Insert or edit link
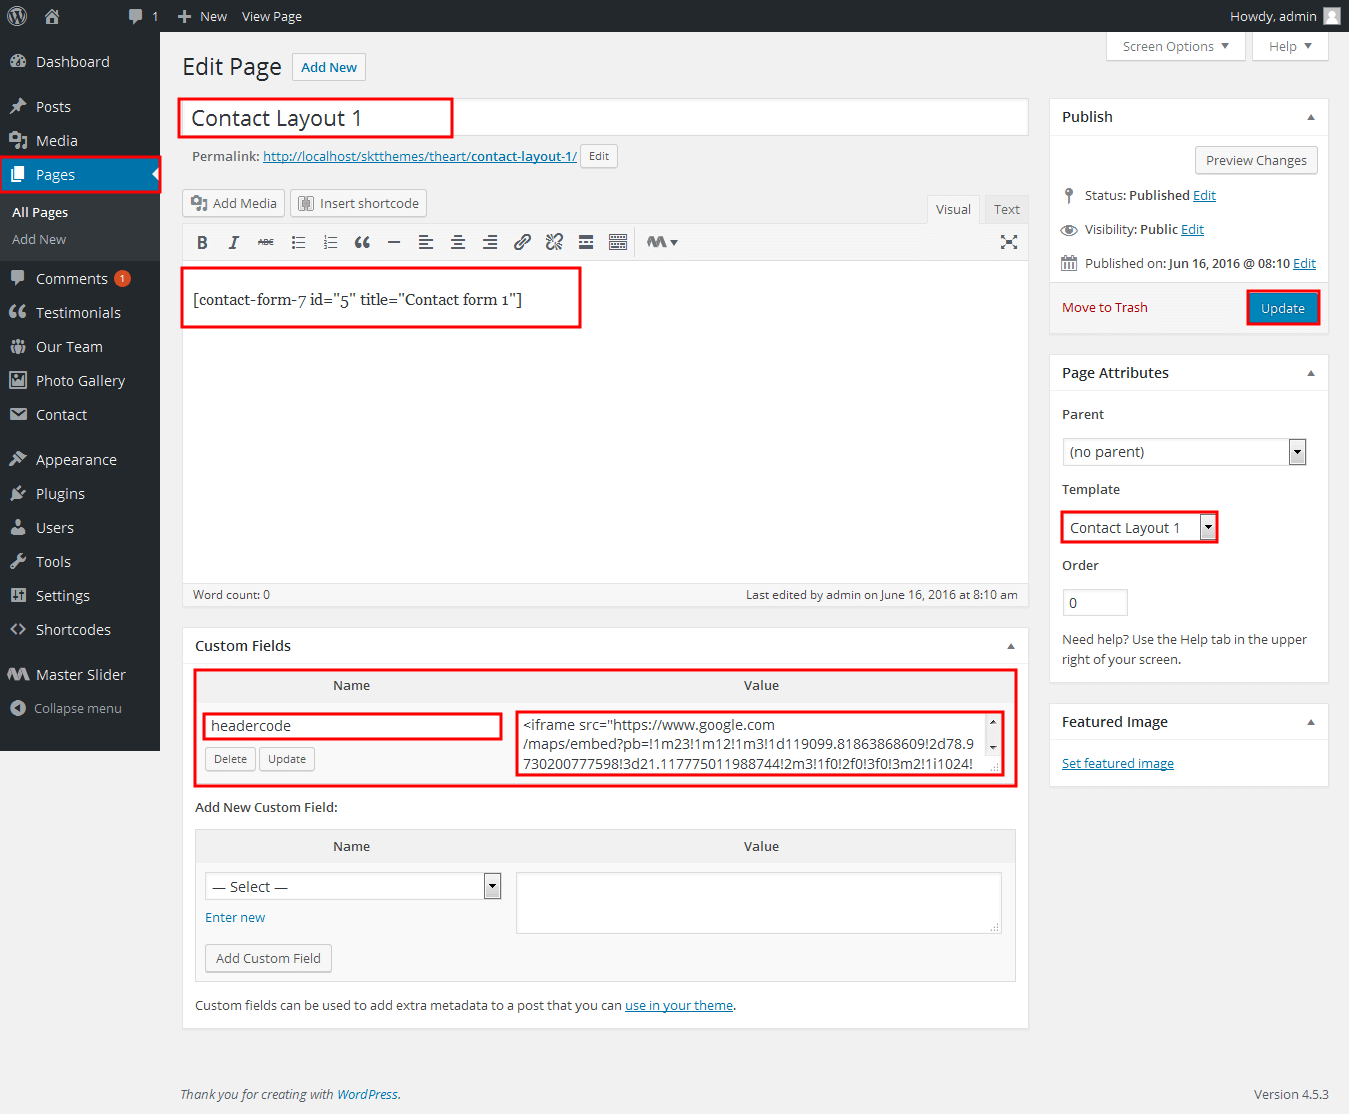This screenshot has width=1349, height=1114. [x=522, y=242]
